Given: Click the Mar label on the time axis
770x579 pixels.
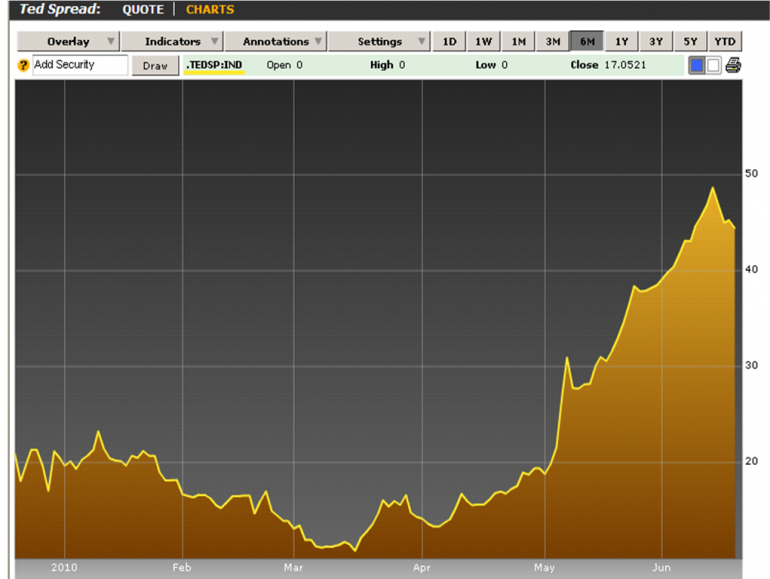Looking at the screenshot, I should [x=293, y=567].
